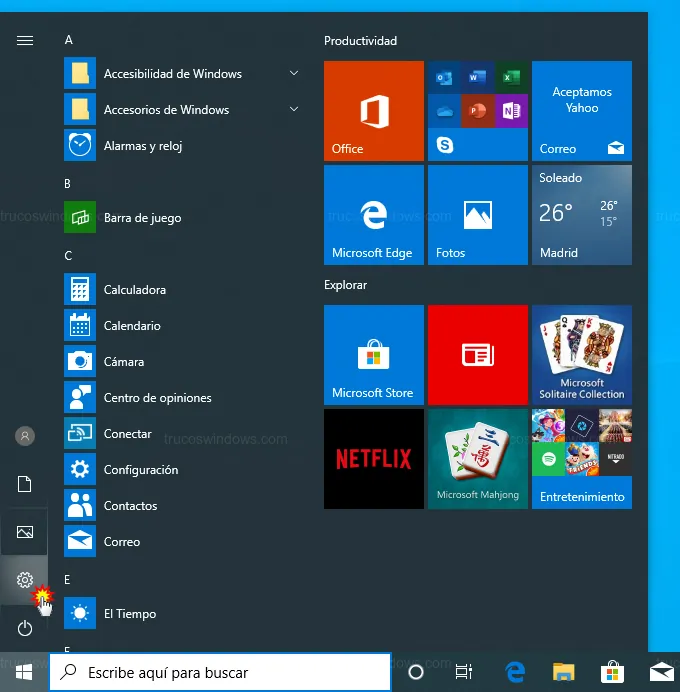Click the letter C section header
The width and height of the screenshot is (680, 692).
68,256
